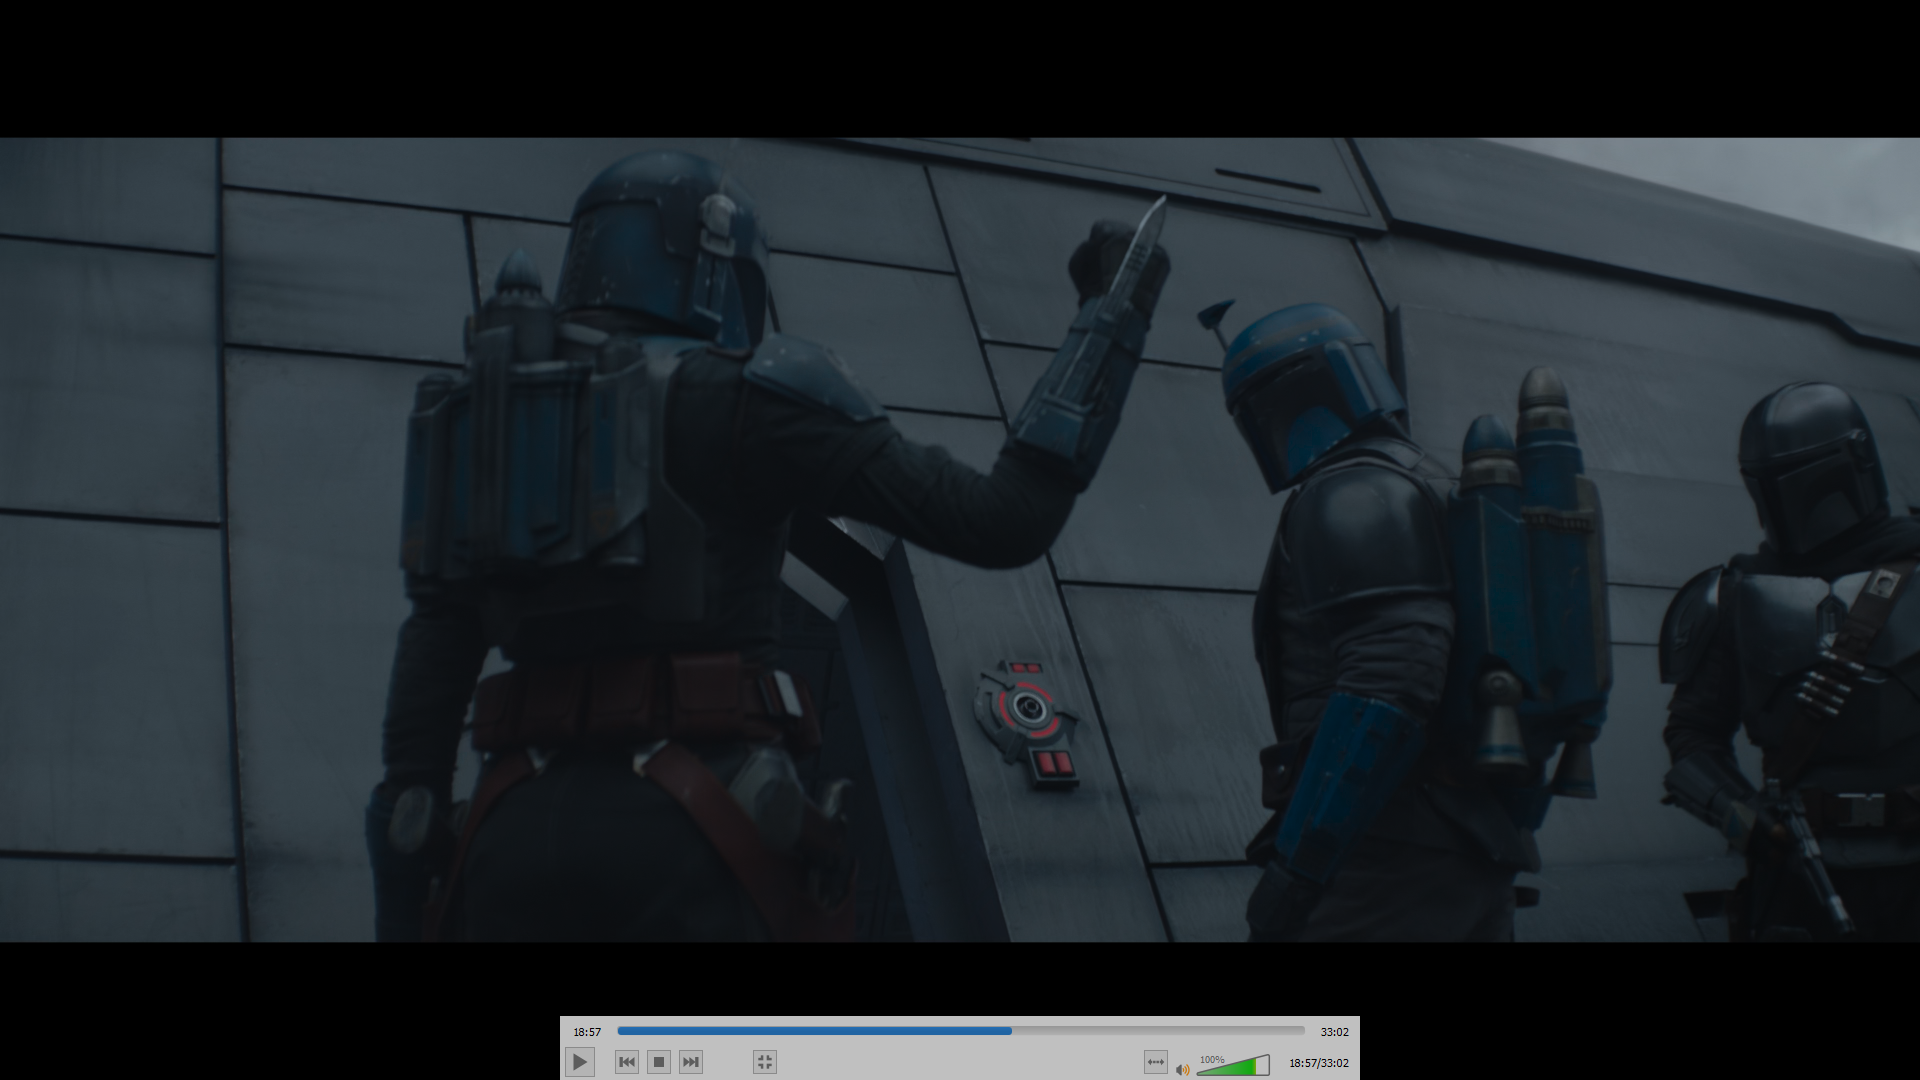Viewport: 1920px width, 1080px height.
Task: Skip to next media item
Action: tap(691, 1062)
